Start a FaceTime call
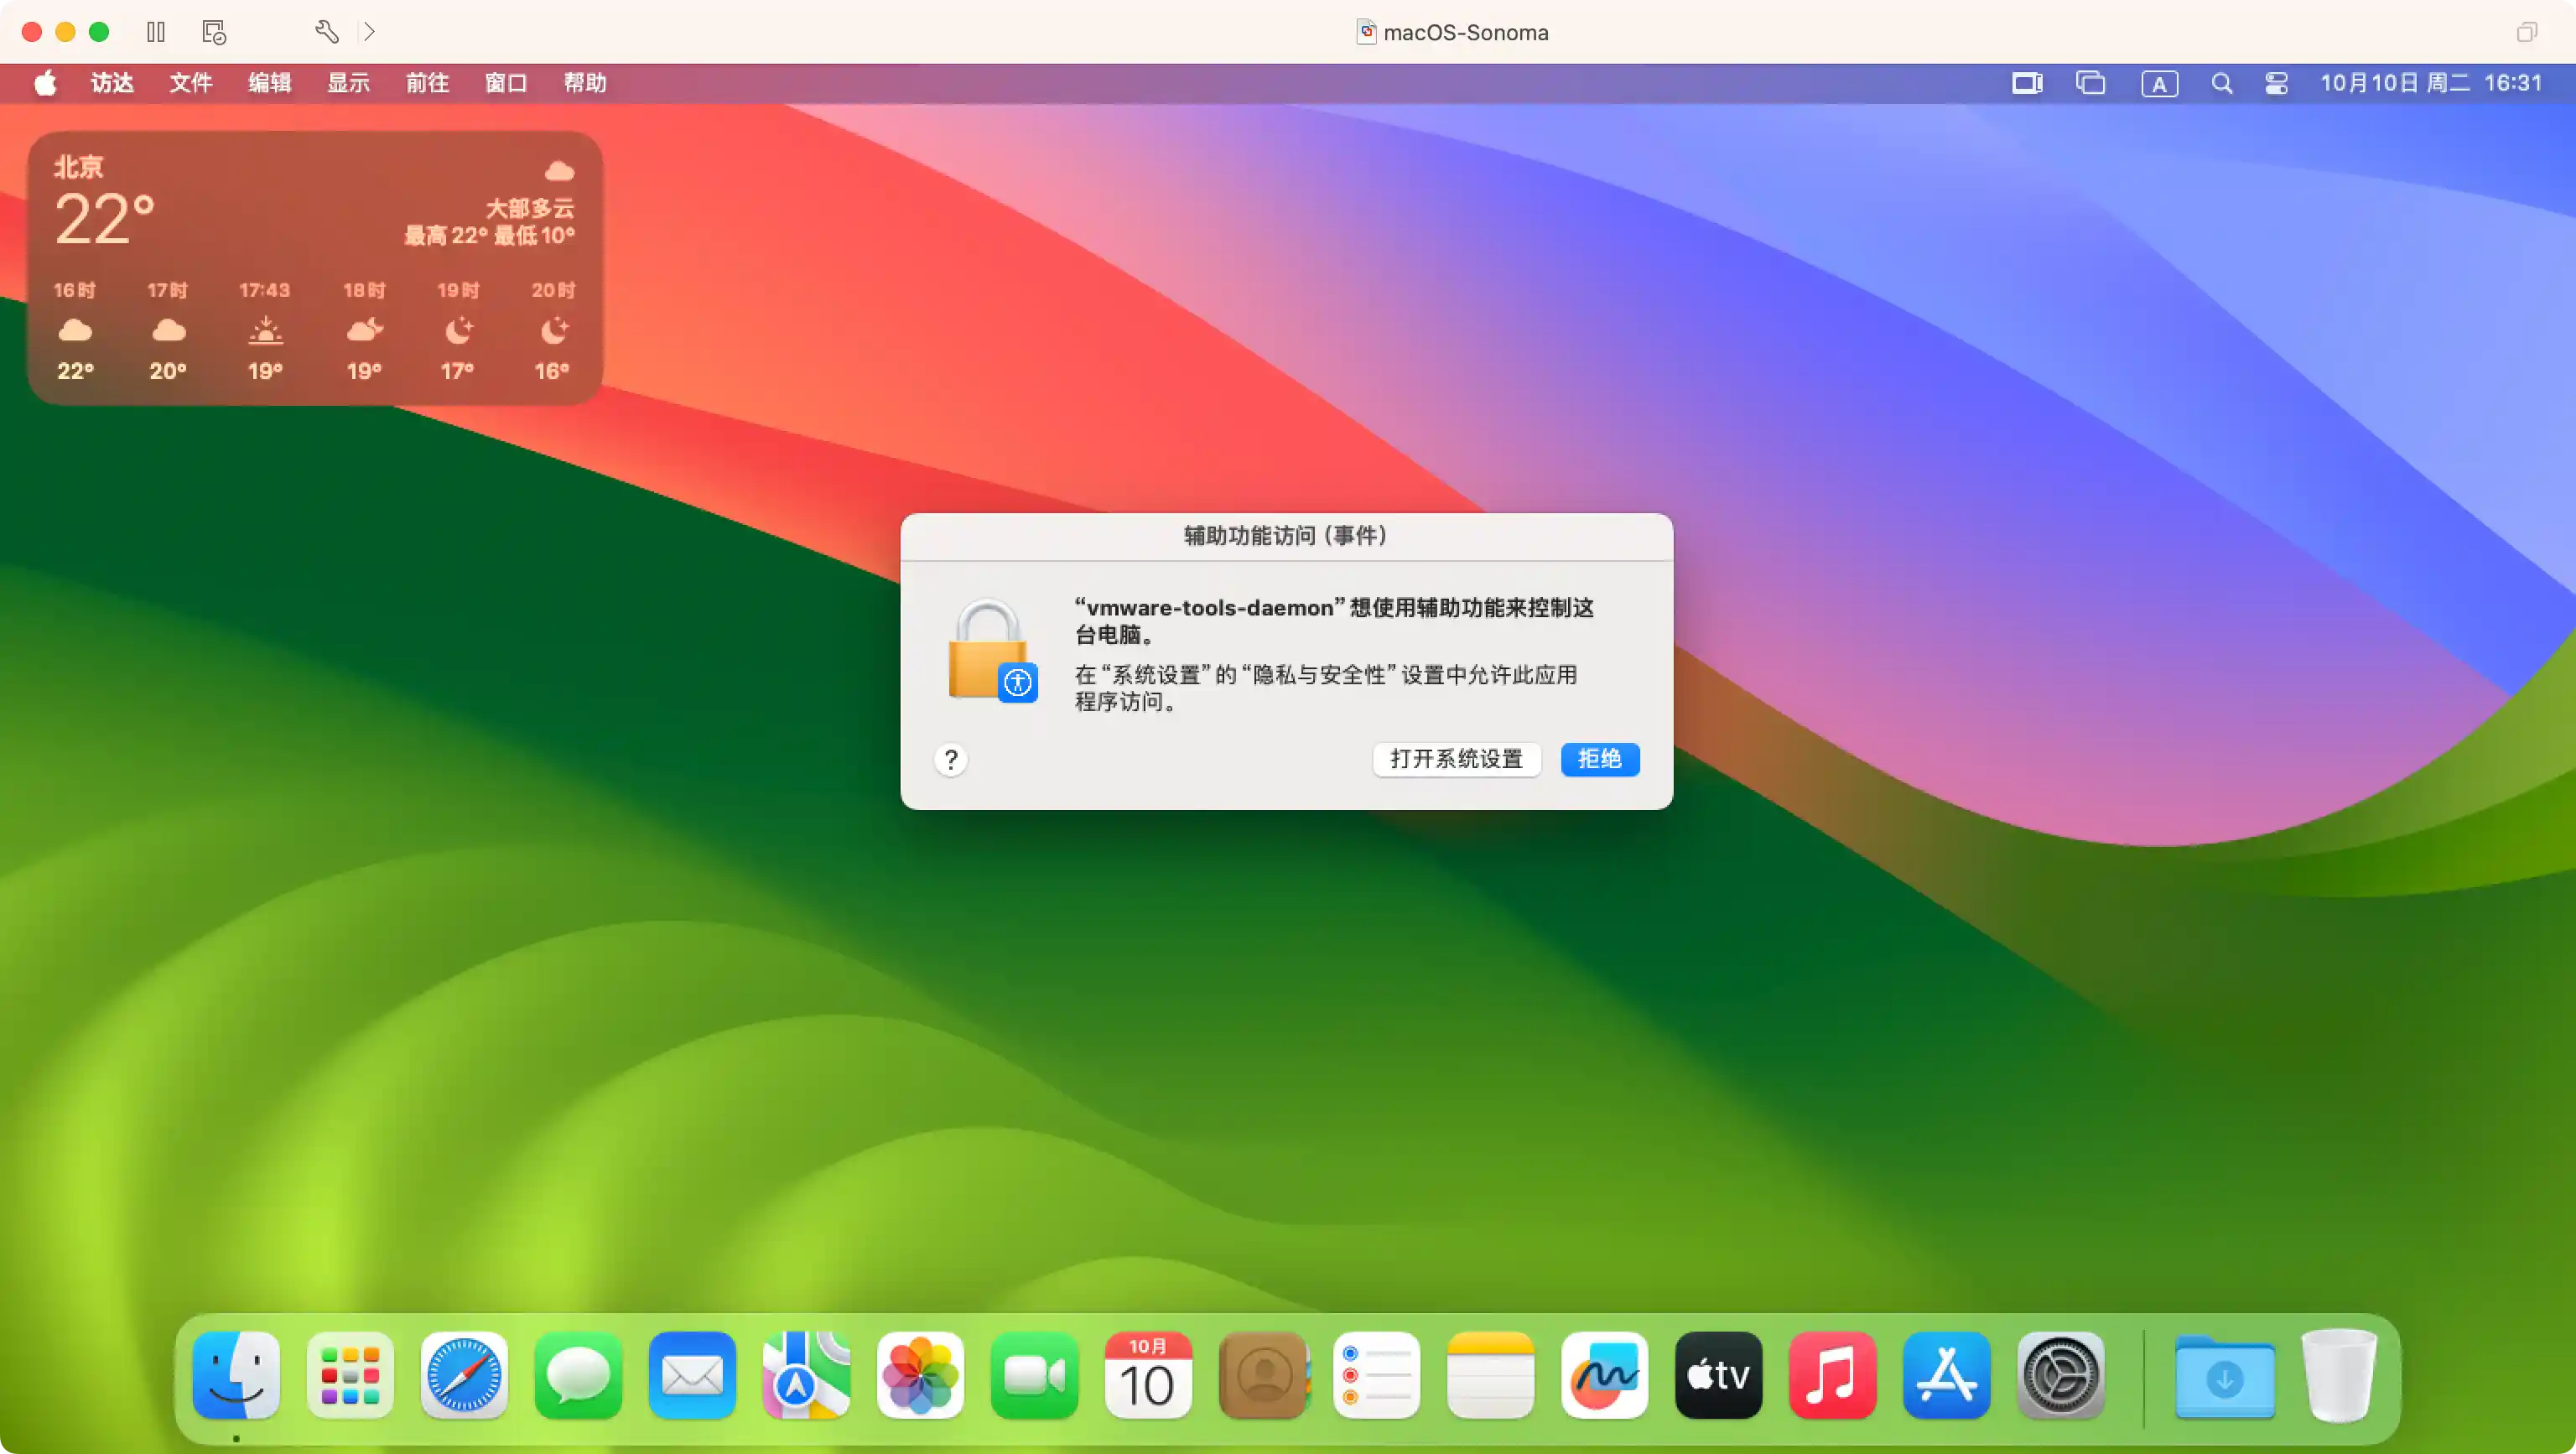 (x=1034, y=1376)
